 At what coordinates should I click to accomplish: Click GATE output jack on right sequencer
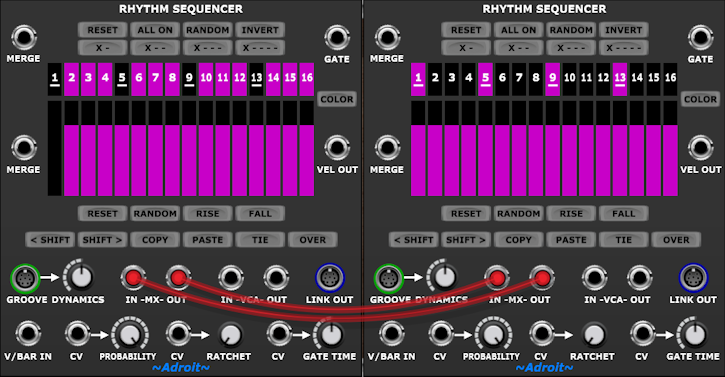(x=700, y=37)
